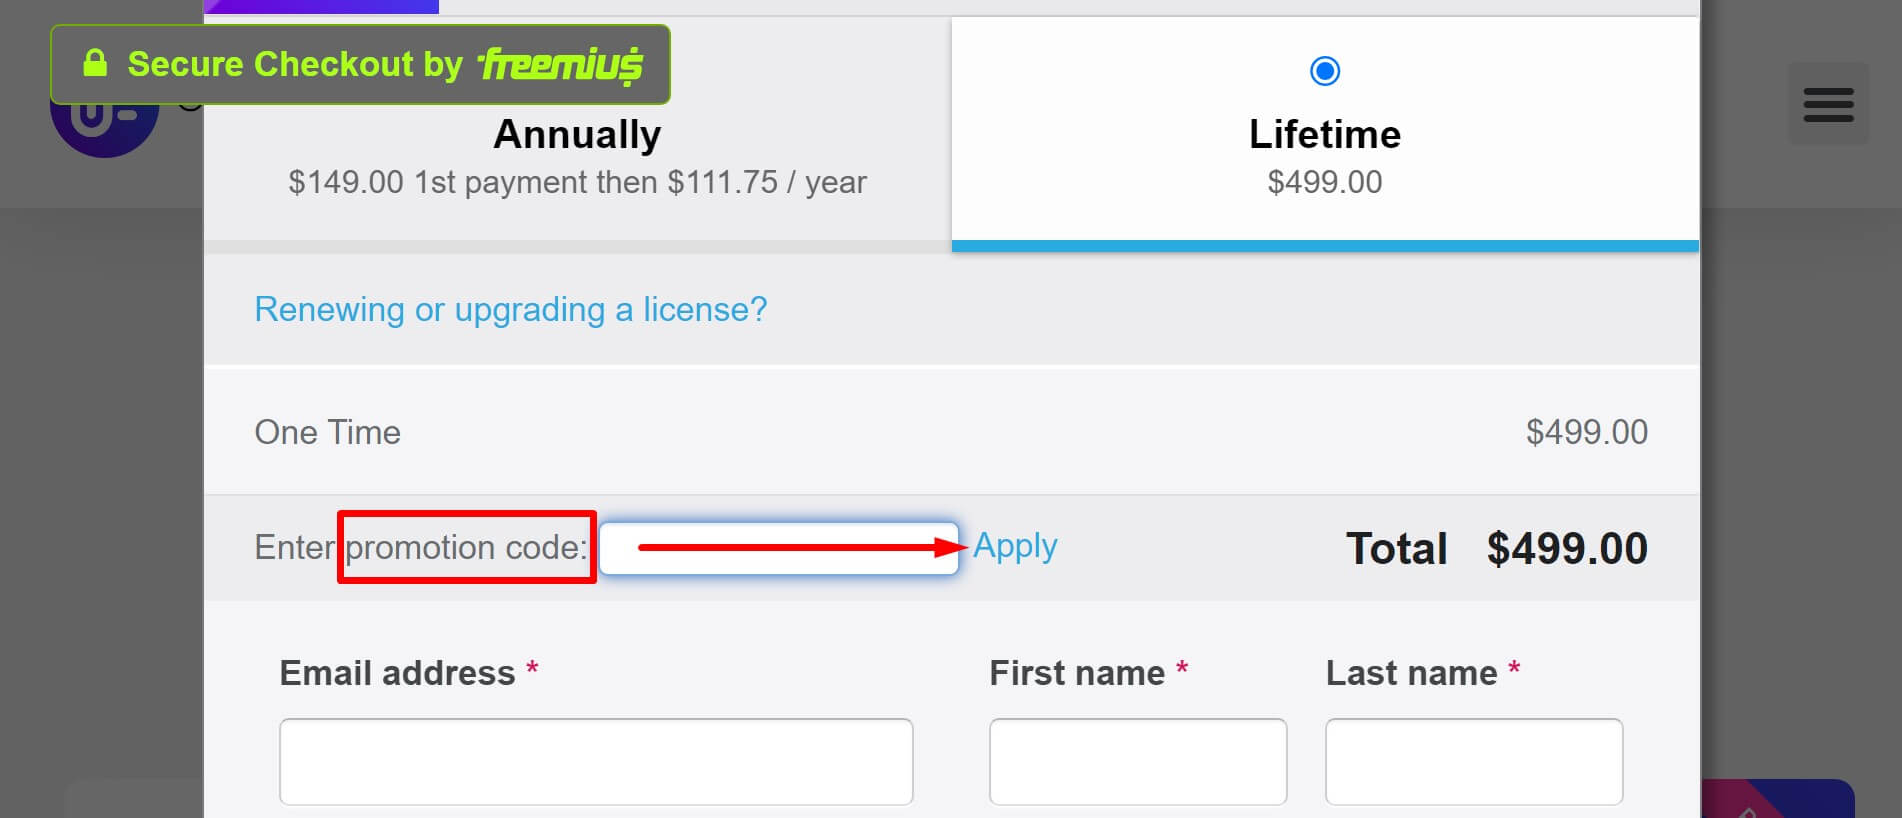Click the lock icon in the Secure Checkout badge

(95, 63)
